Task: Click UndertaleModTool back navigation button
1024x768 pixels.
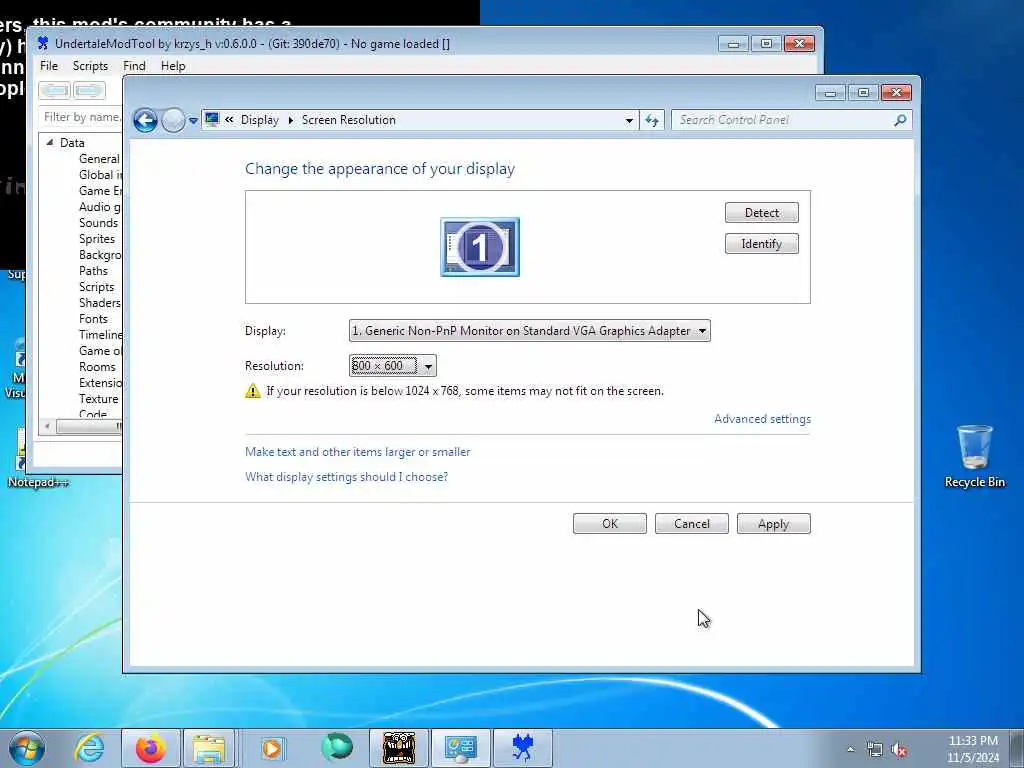Action: 55,90
